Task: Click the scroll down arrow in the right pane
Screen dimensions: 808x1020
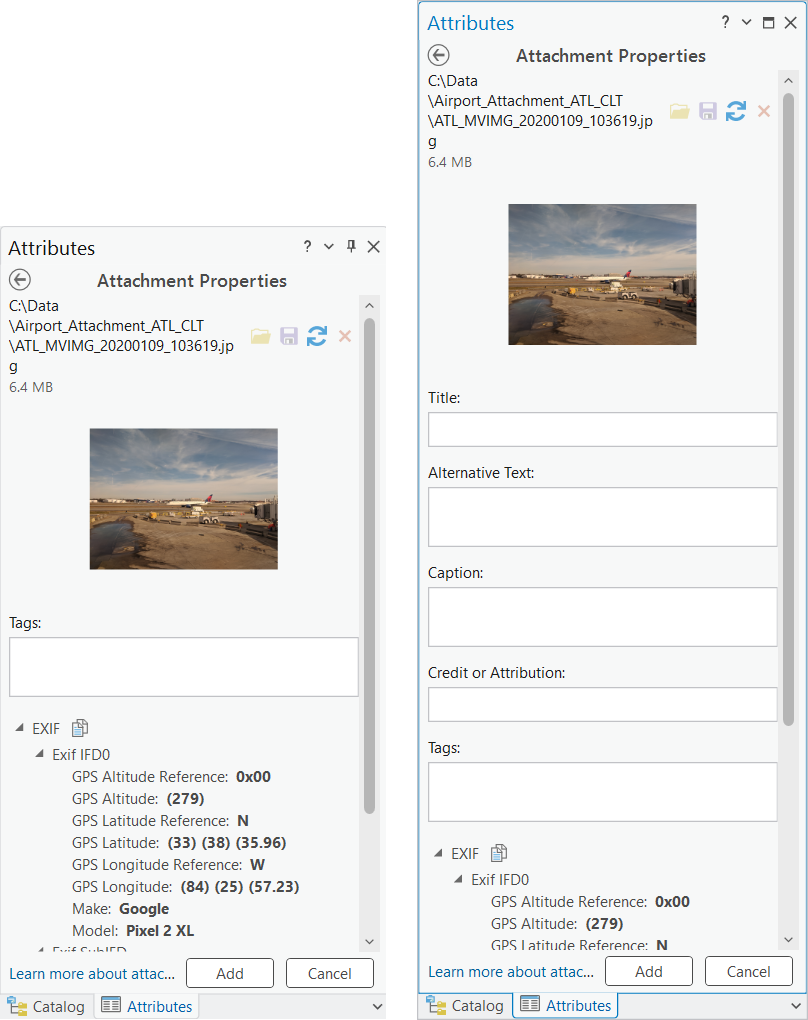Action: pyautogui.click(x=788, y=939)
